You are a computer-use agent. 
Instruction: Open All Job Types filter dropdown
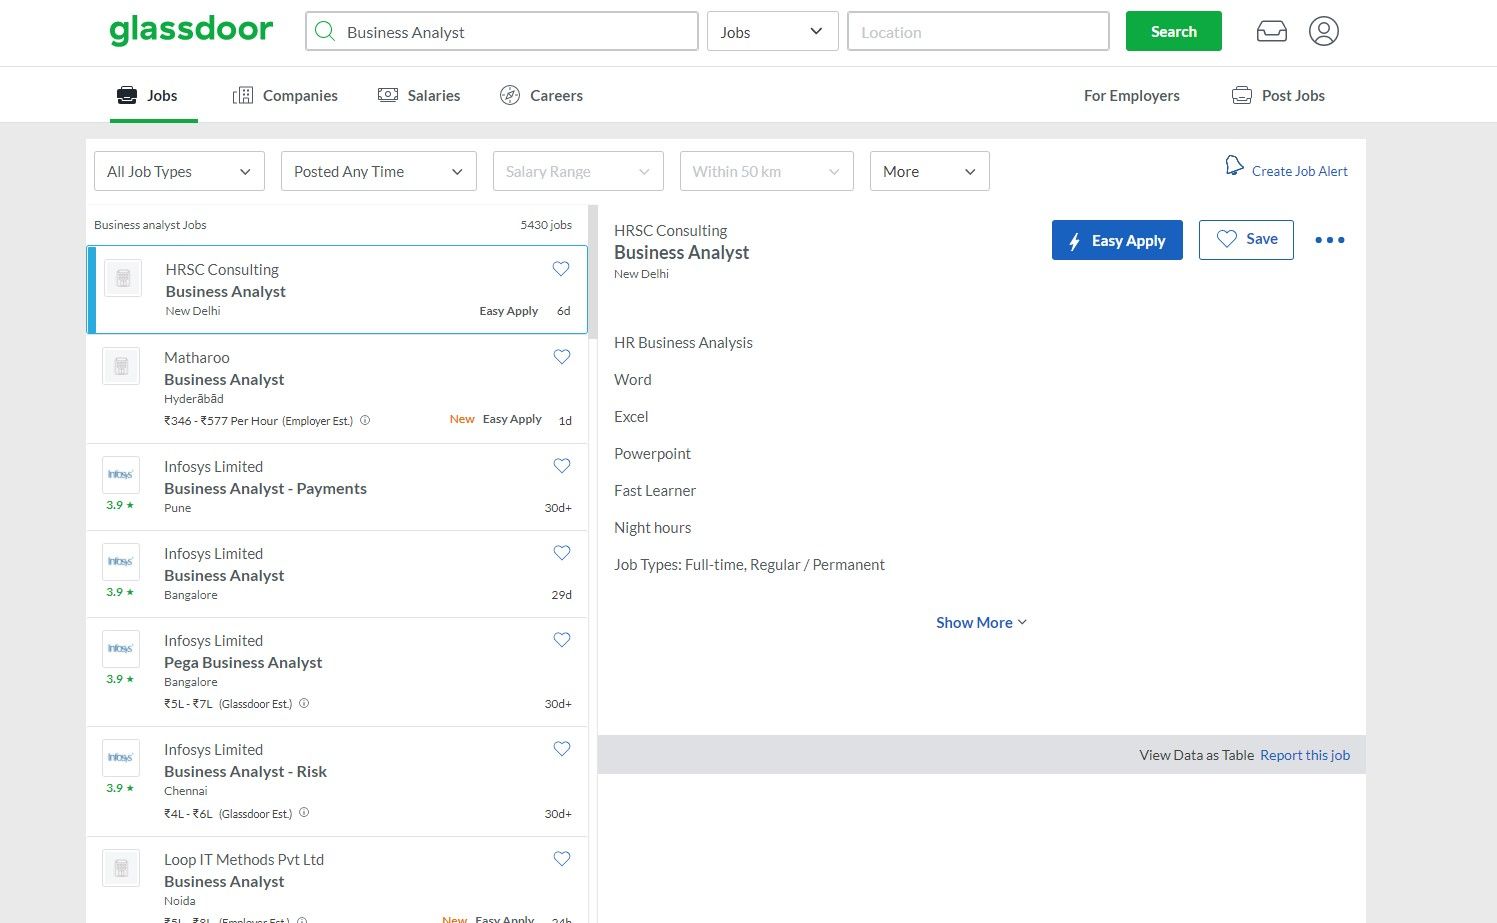point(179,171)
